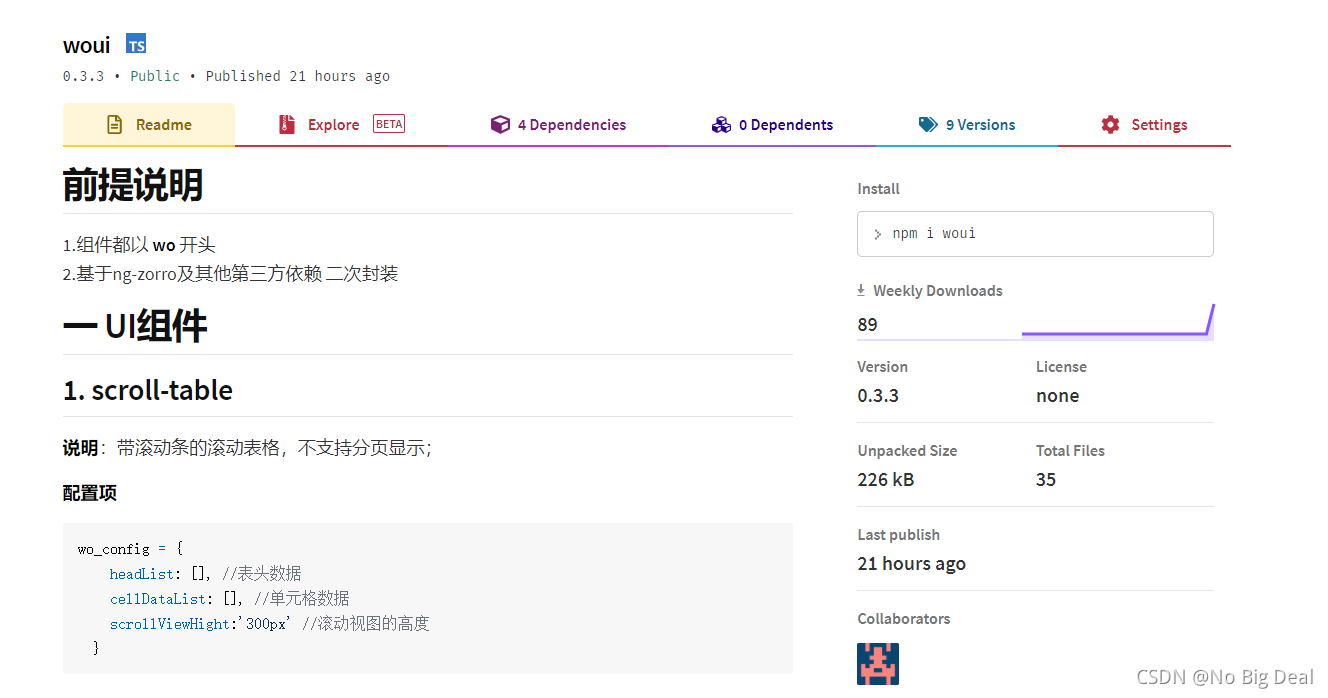Screen dimensions: 1328x698
Task: Click the 说明 scroll-table description line
Action: pos(248,448)
